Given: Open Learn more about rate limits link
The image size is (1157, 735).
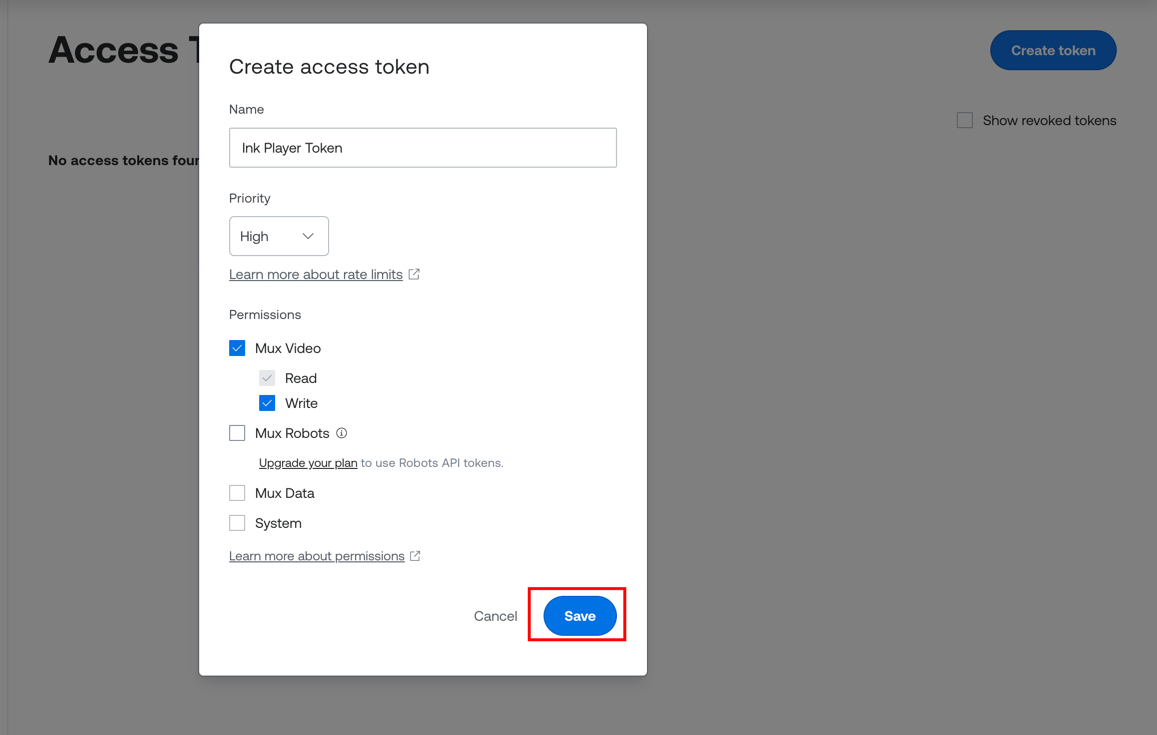Looking at the screenshot, I should [316, 275].
